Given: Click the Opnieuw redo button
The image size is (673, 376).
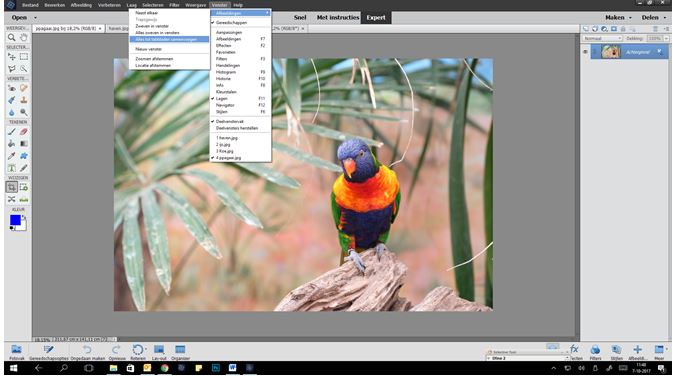Looking at the screenshot, I should click(x=117, y=352).
